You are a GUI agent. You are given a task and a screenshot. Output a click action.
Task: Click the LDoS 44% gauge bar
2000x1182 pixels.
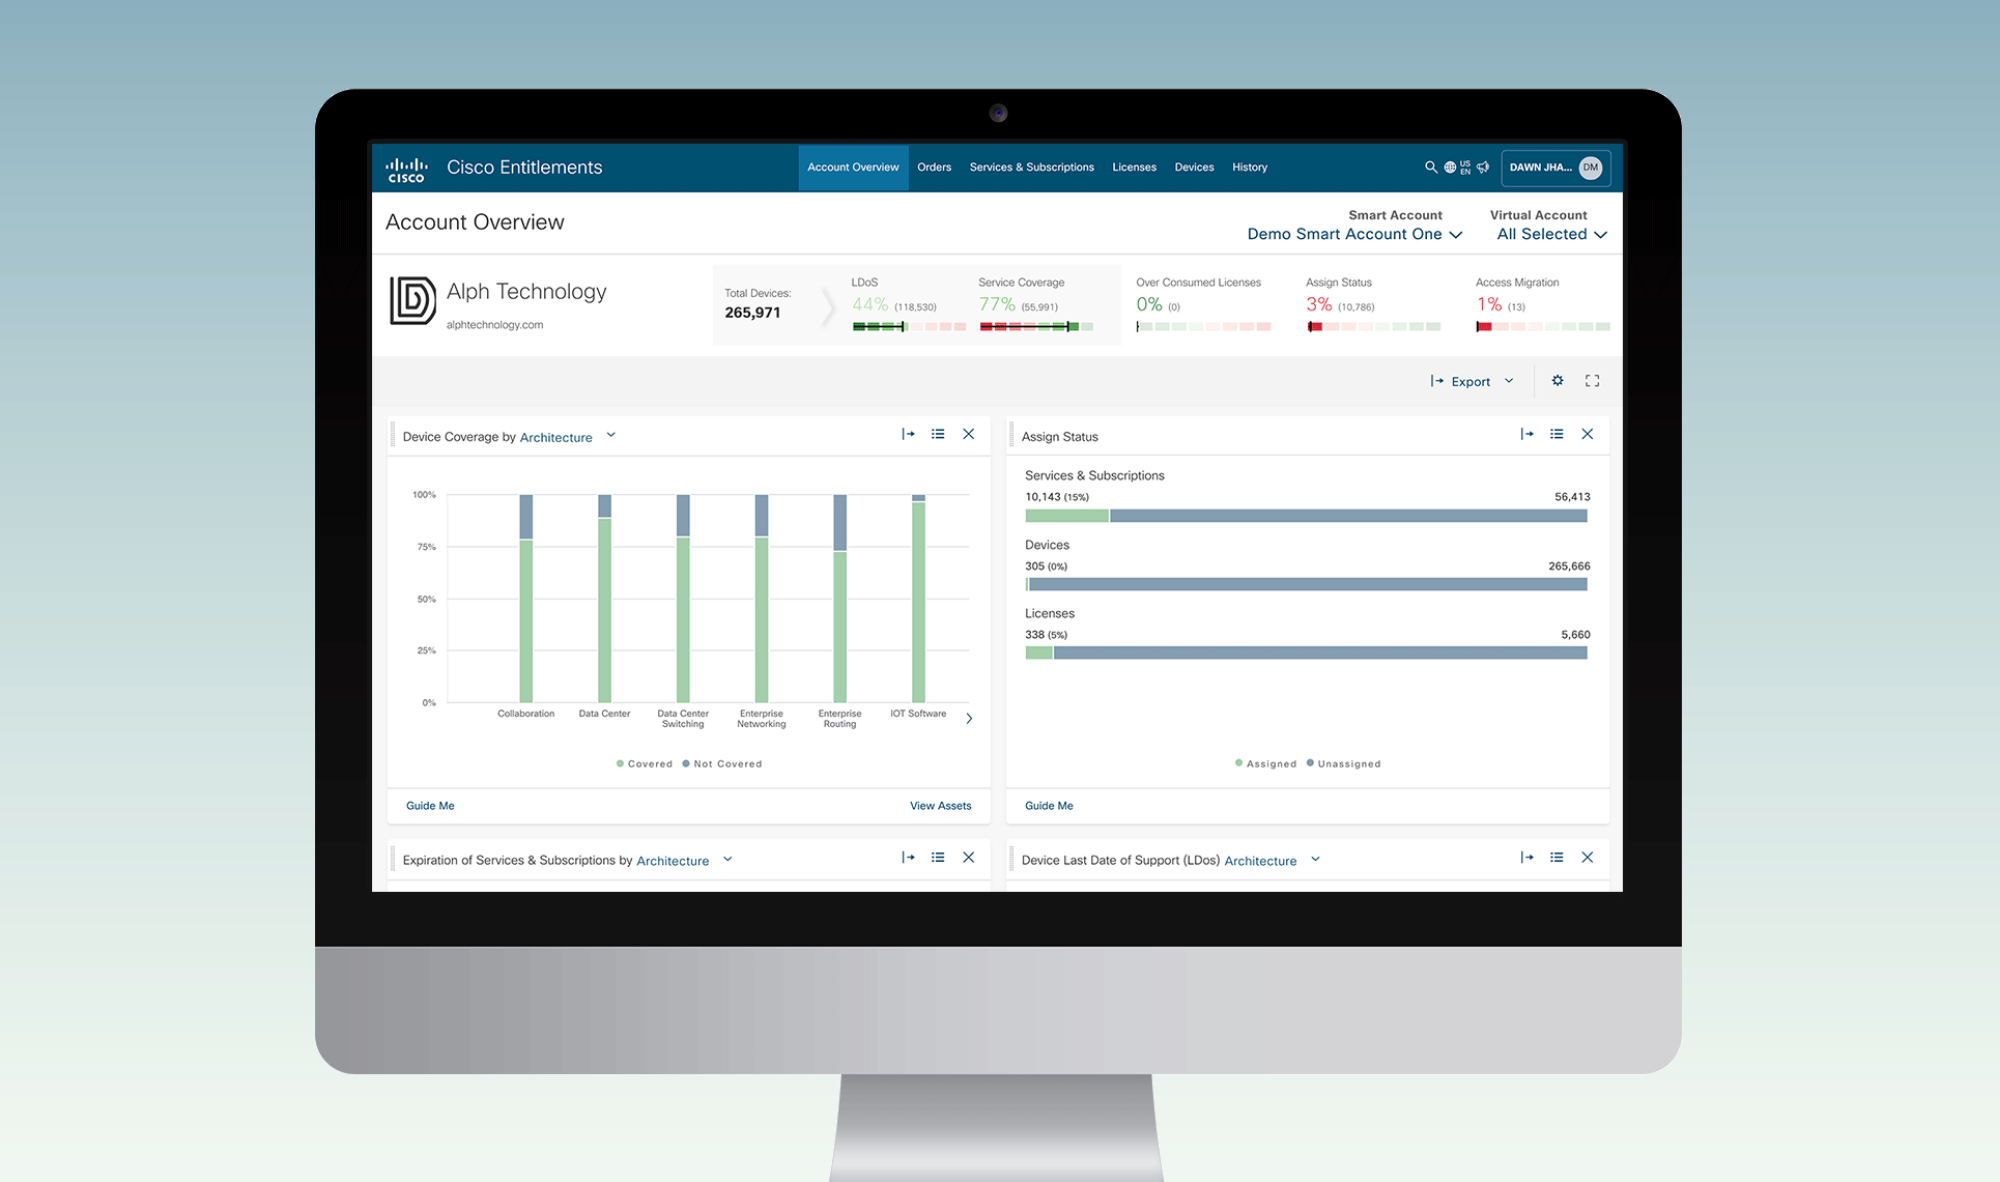pyautogui.click(x=909, y=327)
